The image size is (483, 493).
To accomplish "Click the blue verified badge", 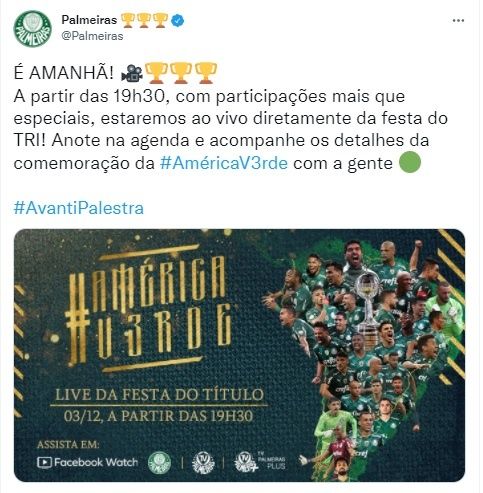I will coord(177,20).
